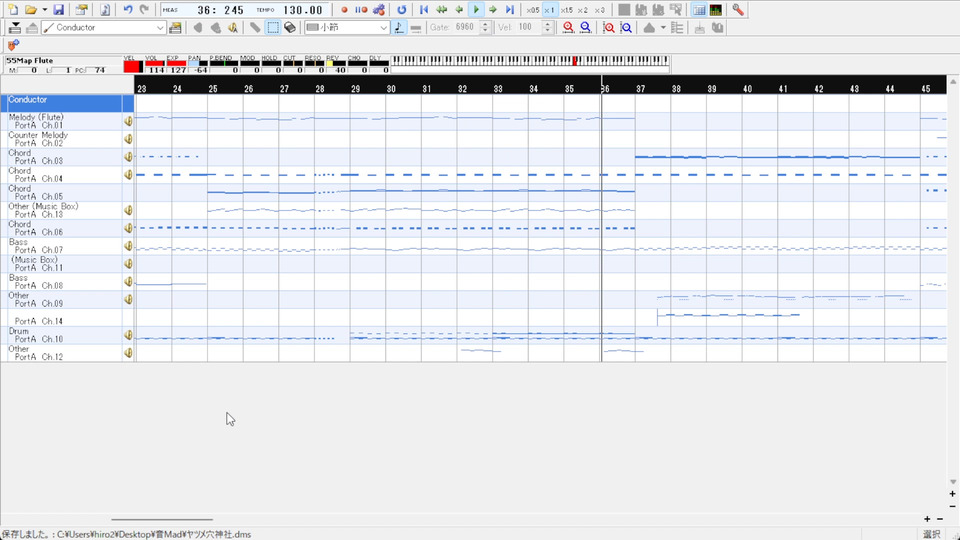The width and height of the screenshot is (960, 540).
Task: Click the horizontal scrollbar thumb
Action: pos(162,519)
